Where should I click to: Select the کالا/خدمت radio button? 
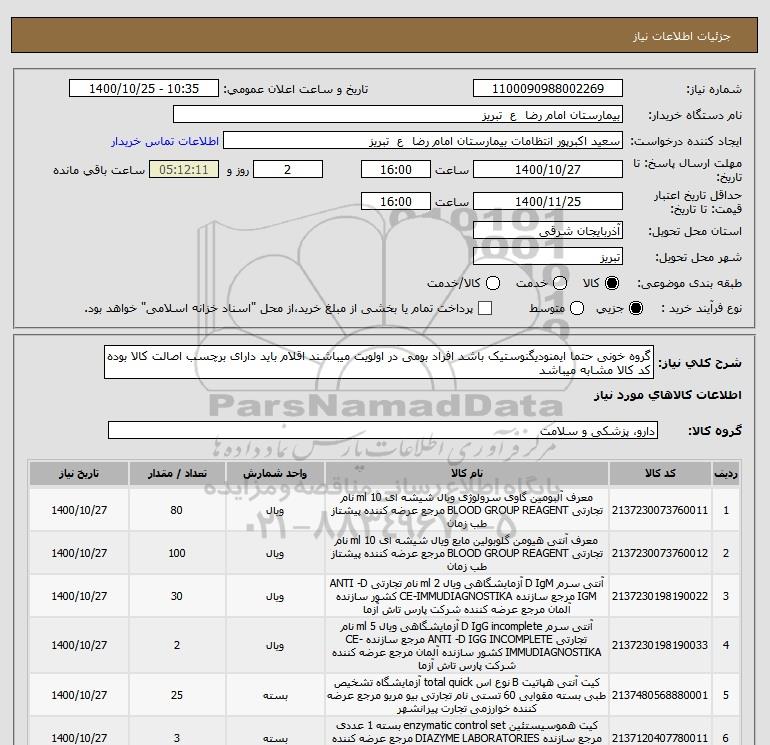click(493, 283)
